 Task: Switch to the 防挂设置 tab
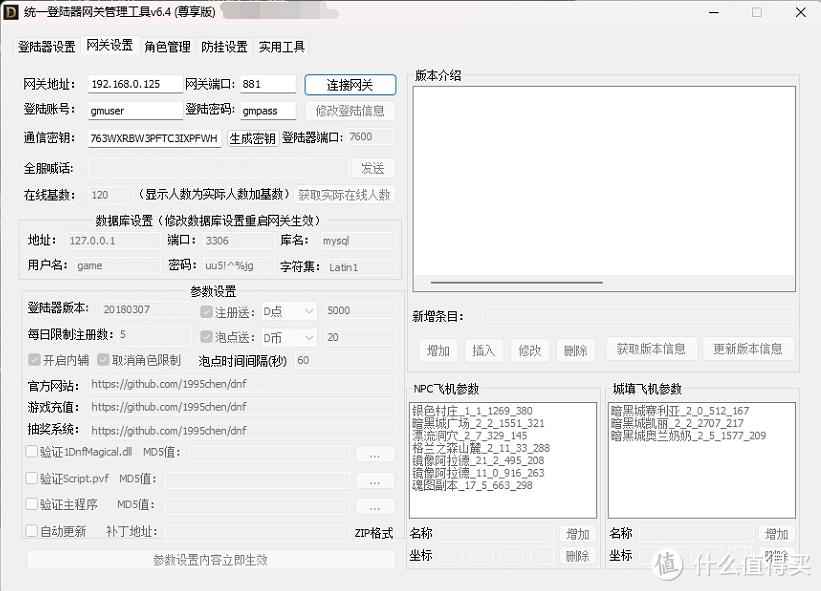point(225,46)
